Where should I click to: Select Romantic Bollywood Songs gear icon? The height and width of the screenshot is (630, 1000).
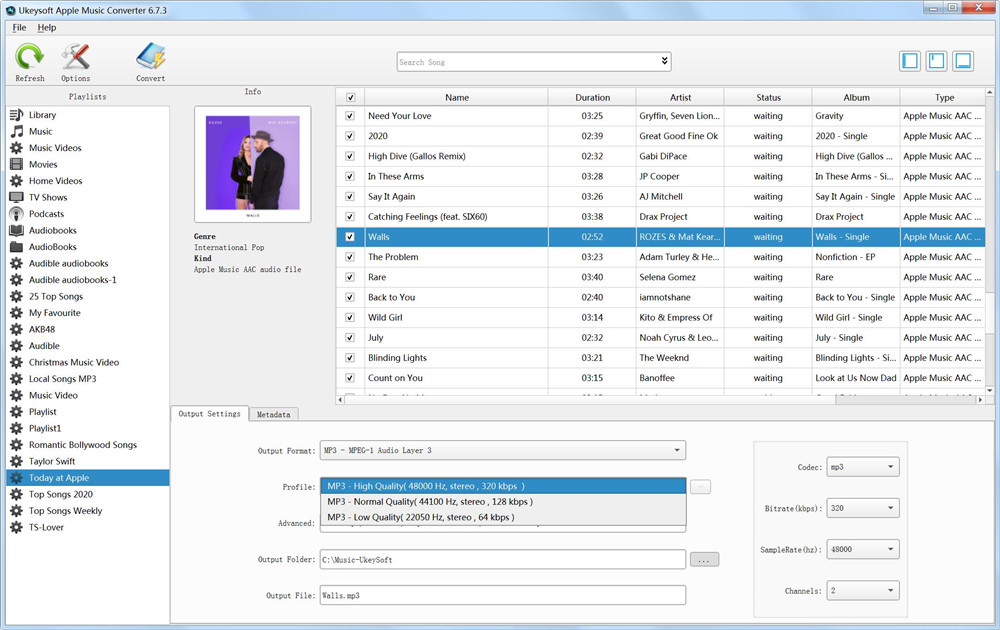17,445
